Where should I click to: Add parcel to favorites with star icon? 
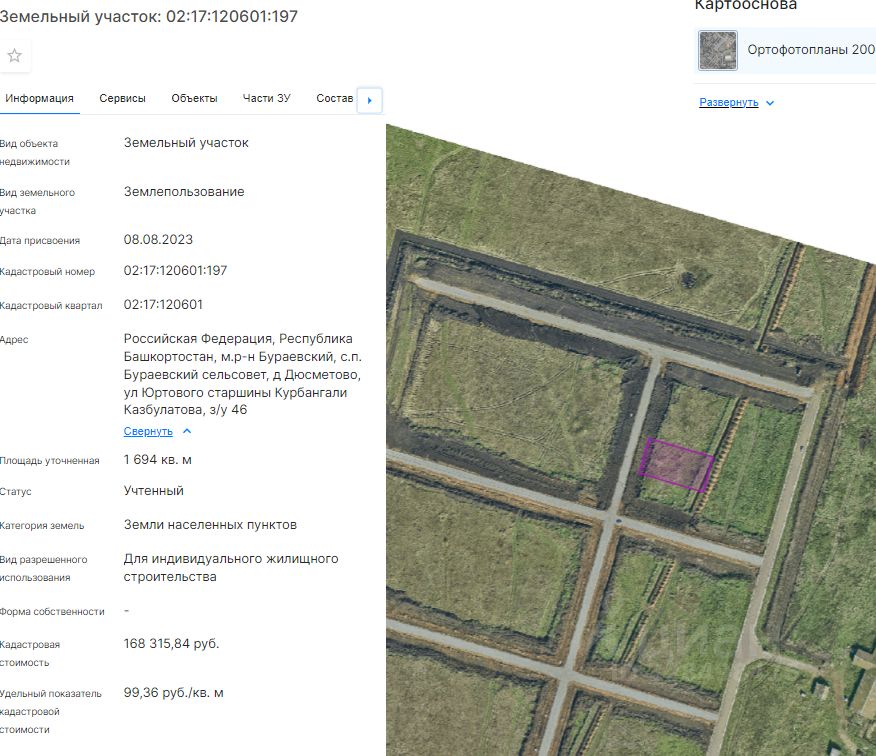[15, 55]
